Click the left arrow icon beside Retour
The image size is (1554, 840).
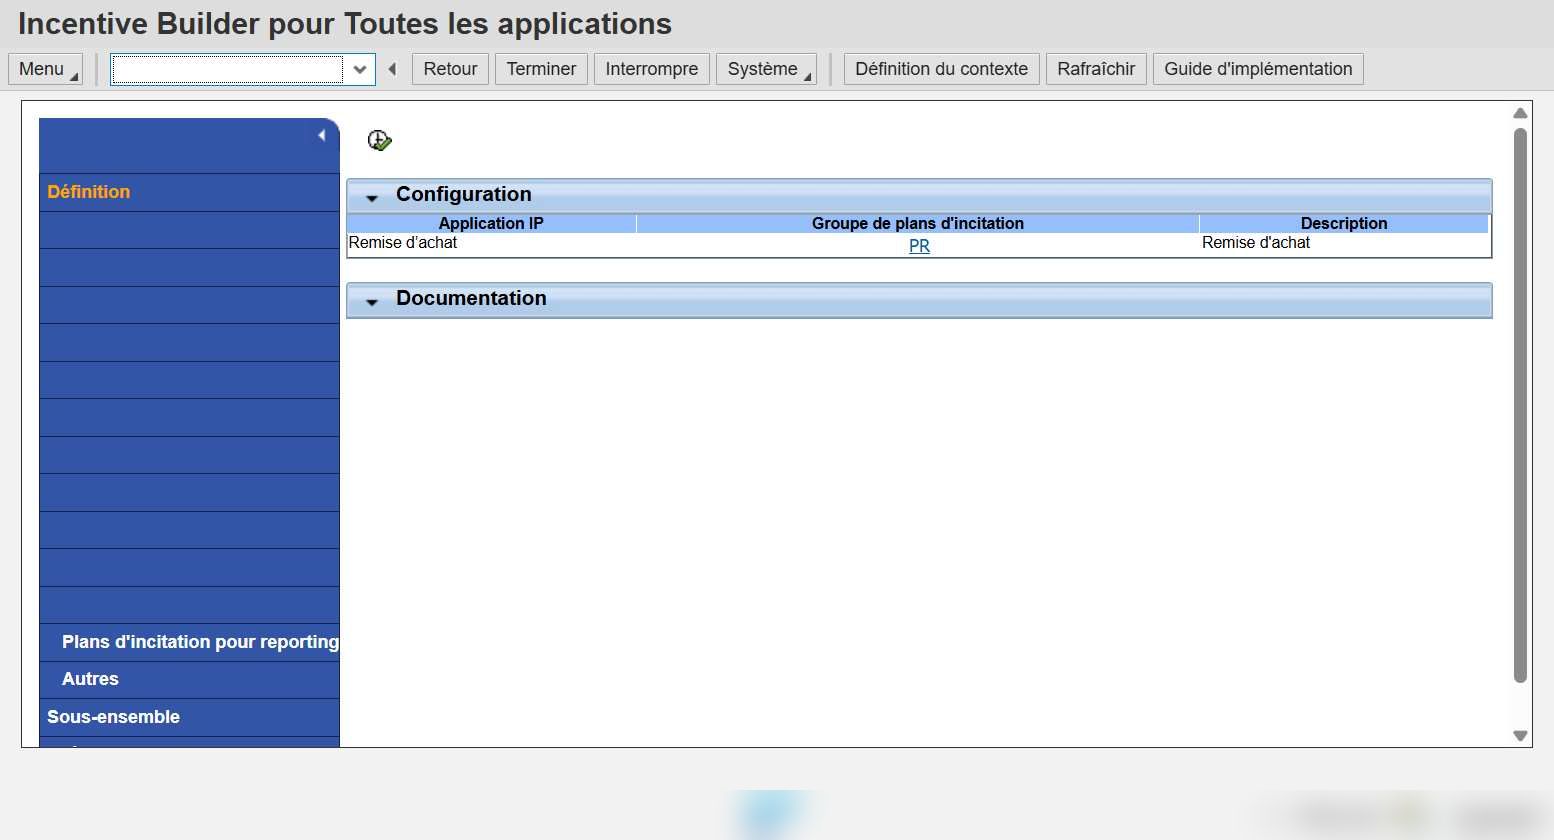click(x=392, y=69)
